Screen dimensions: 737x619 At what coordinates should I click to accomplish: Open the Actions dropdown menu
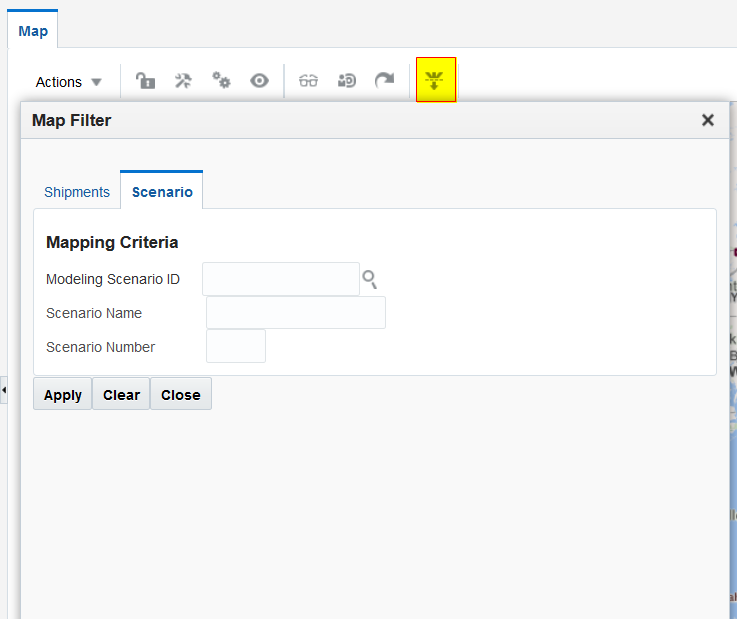pyautogui.click(x=69, y=82)
